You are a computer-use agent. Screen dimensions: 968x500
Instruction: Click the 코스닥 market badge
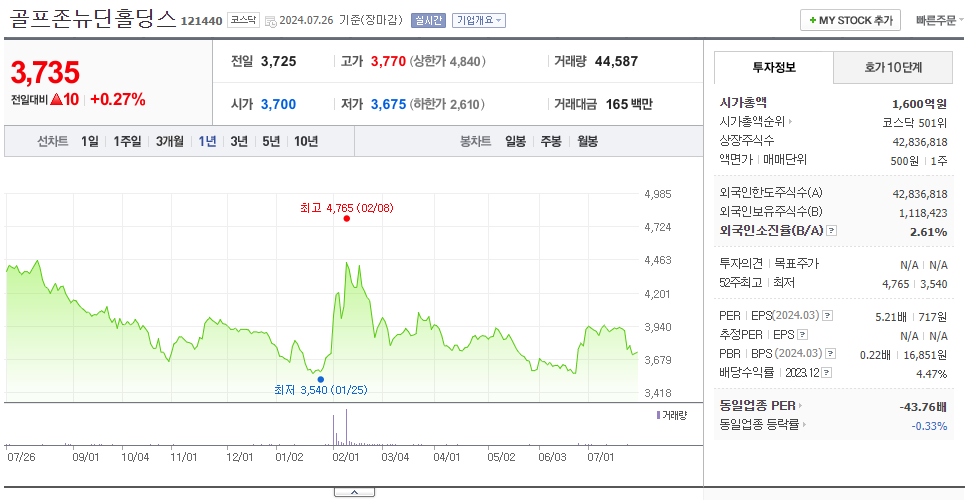[244, 20]
